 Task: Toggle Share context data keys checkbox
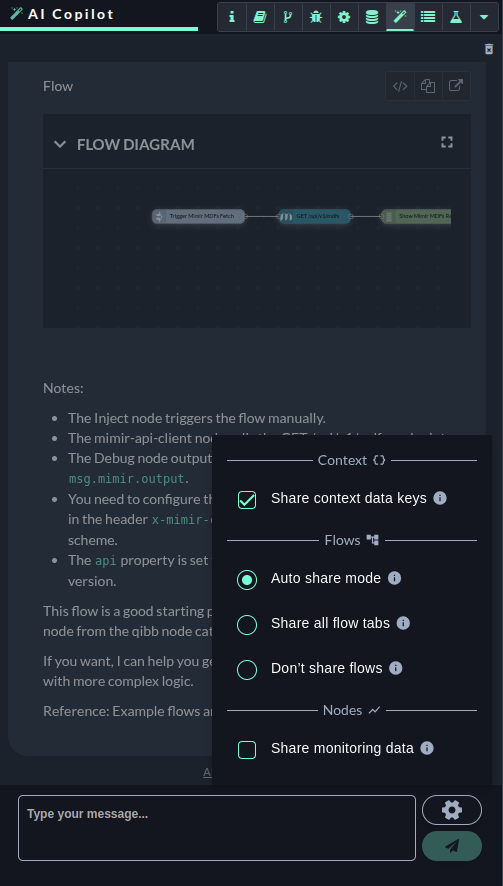(x=247, y=500)
